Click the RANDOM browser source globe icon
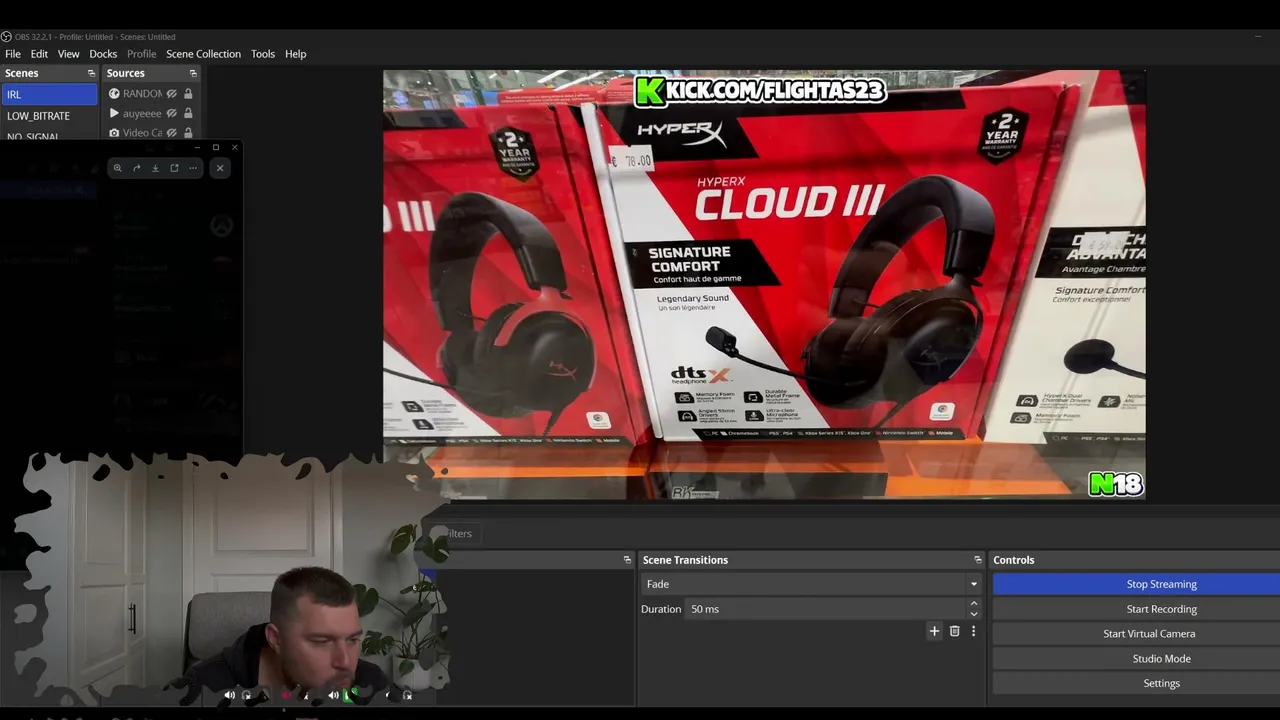The width and height of the screenshot is (1280, 720). click(x=114, y=94)
